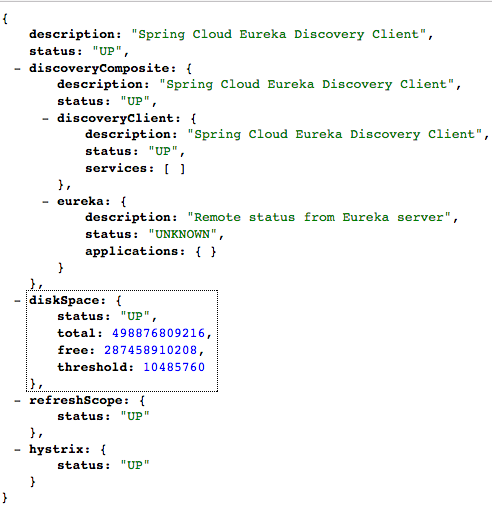Click the threshold key in diskSpace

point(92,367)
